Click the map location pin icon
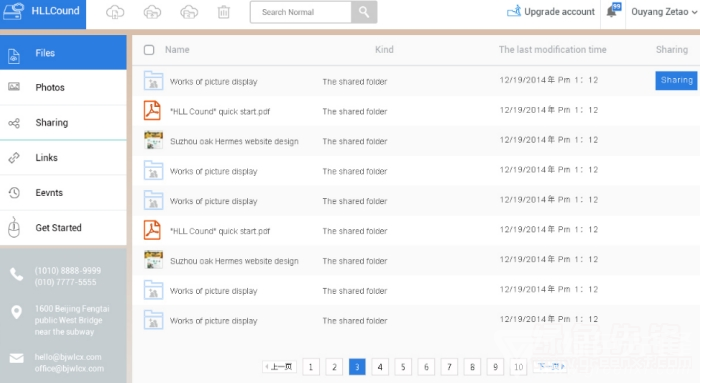 pos(17,312)
